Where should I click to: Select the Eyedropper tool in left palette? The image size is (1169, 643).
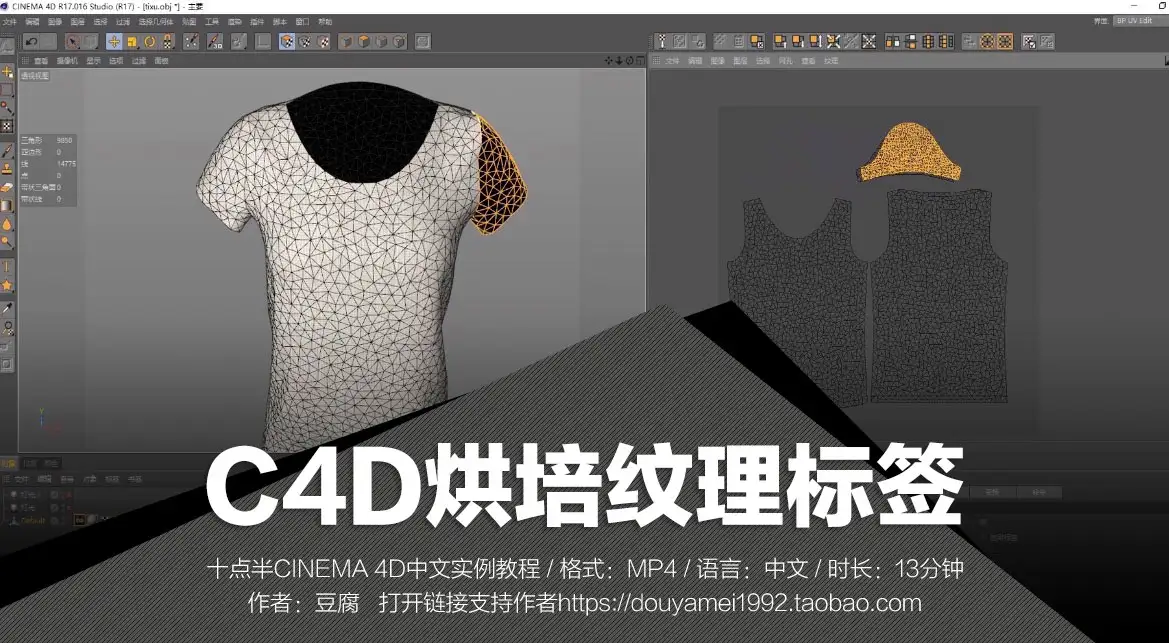pos(7,308)
